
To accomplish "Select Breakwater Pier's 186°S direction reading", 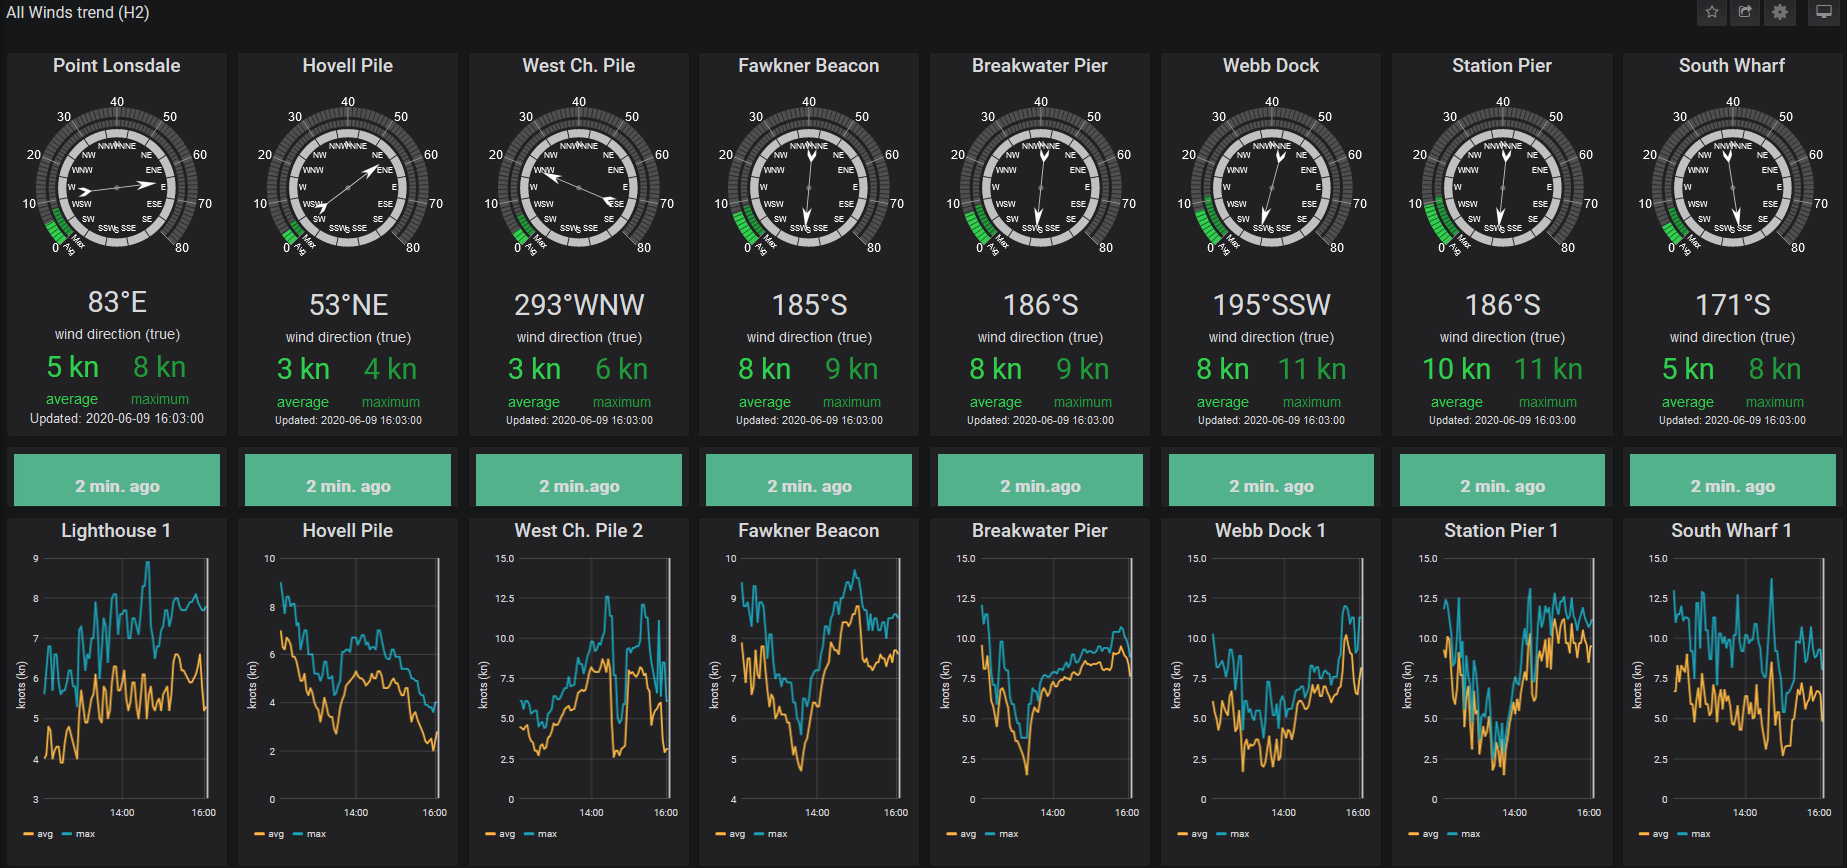I will [x=1040, y=305].
